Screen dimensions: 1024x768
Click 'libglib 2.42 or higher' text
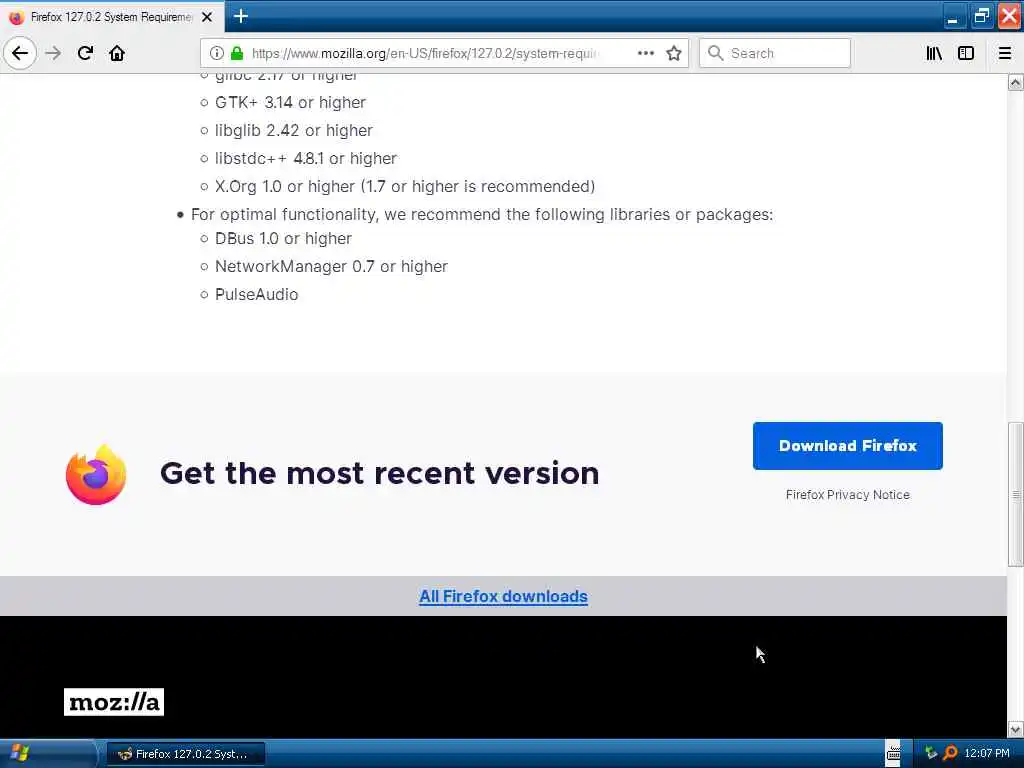[293, 131]
